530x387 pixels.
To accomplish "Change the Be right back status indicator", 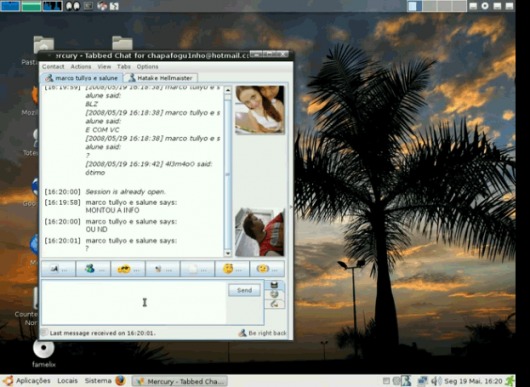I will point(263,333).
